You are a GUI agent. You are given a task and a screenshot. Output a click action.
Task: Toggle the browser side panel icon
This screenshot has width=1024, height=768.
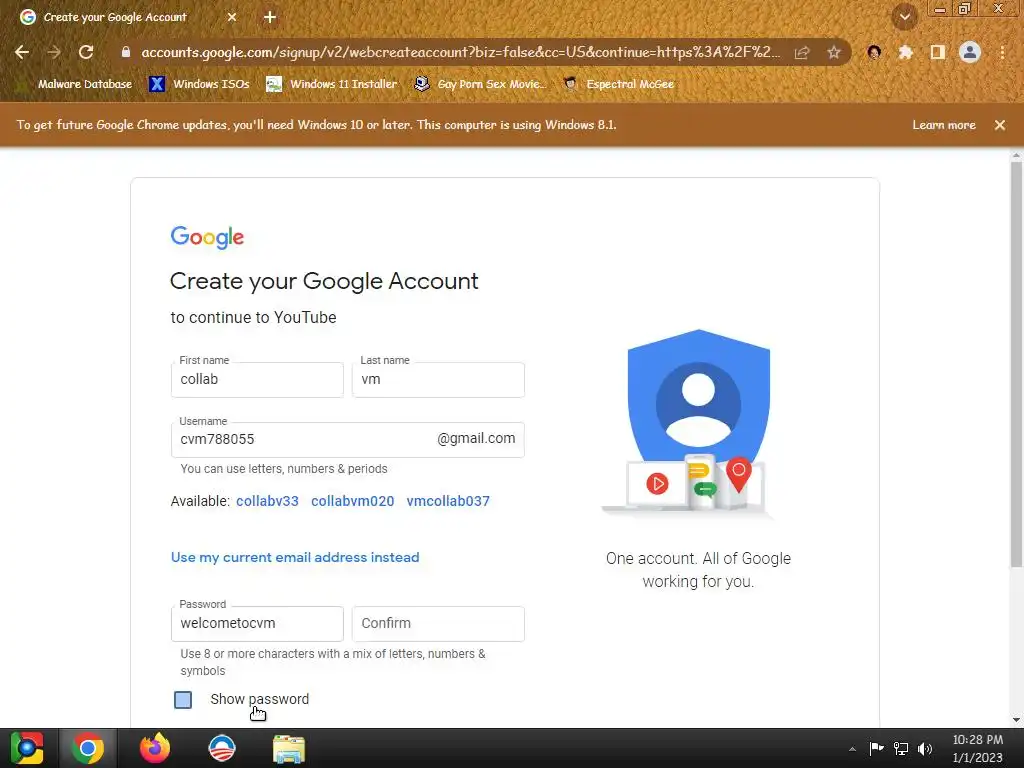(938, 52)
